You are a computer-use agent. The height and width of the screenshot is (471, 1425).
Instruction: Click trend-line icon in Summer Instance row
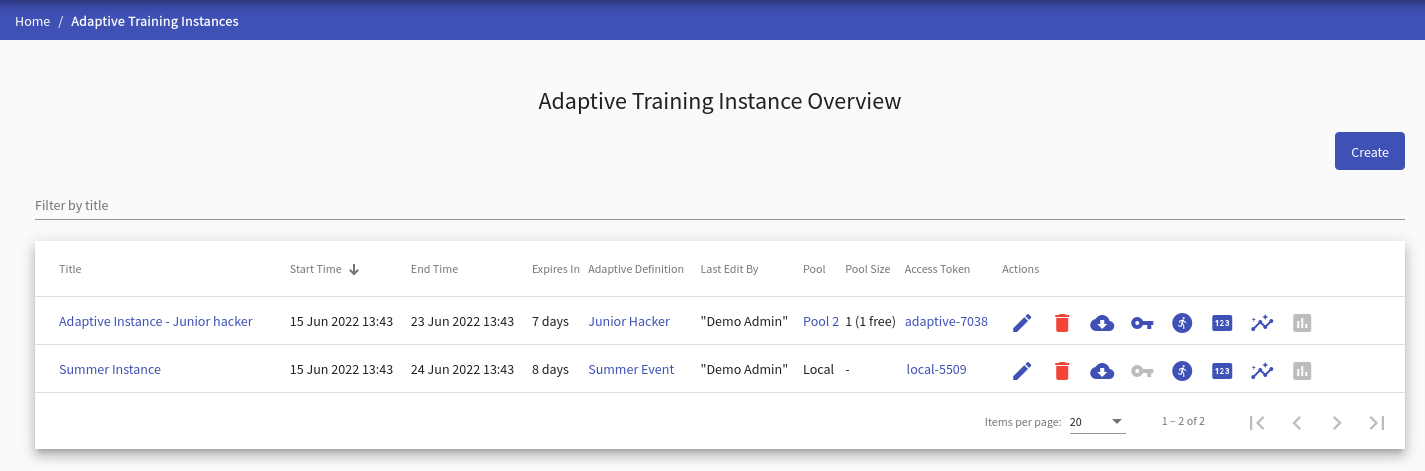pyautogui.click(x=1262, y=370)
